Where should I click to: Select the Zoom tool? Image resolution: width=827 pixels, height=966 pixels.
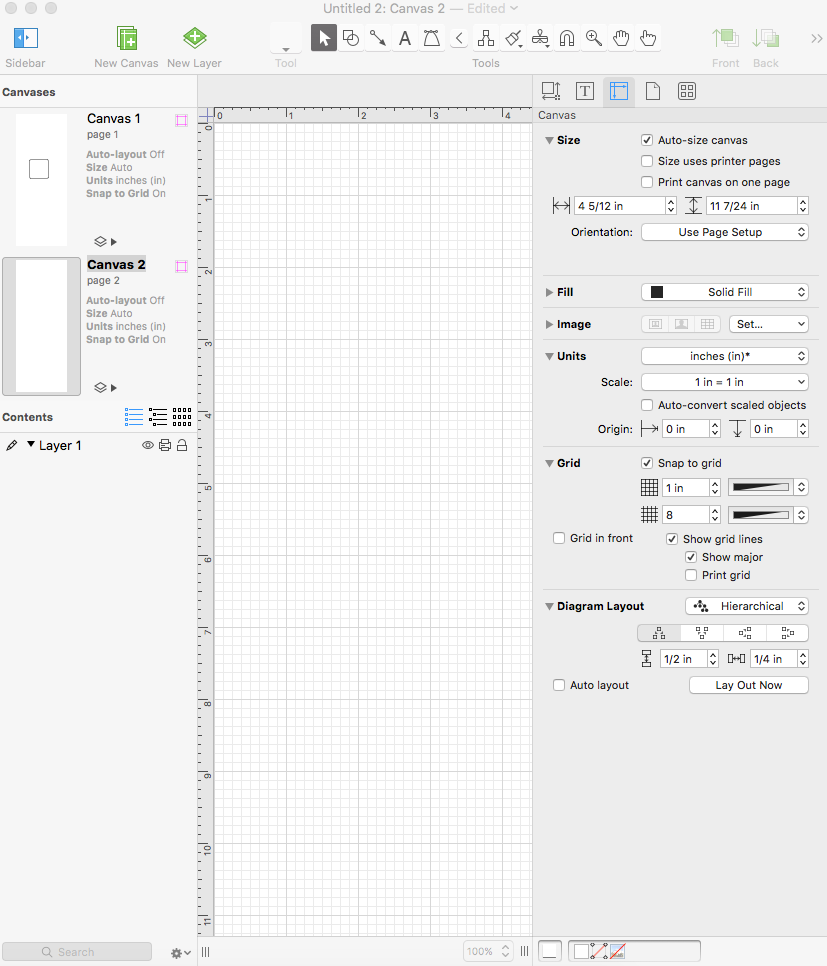pos(594,38)
